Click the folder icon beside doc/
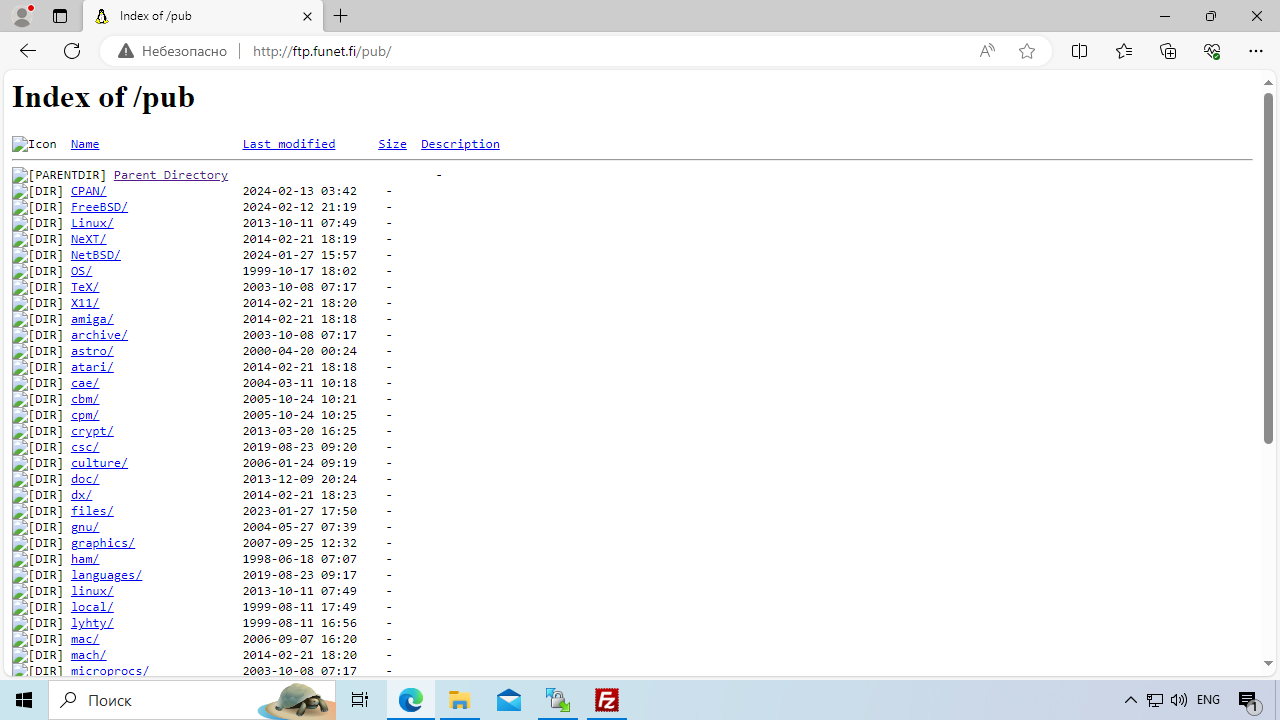 (38, 479)
